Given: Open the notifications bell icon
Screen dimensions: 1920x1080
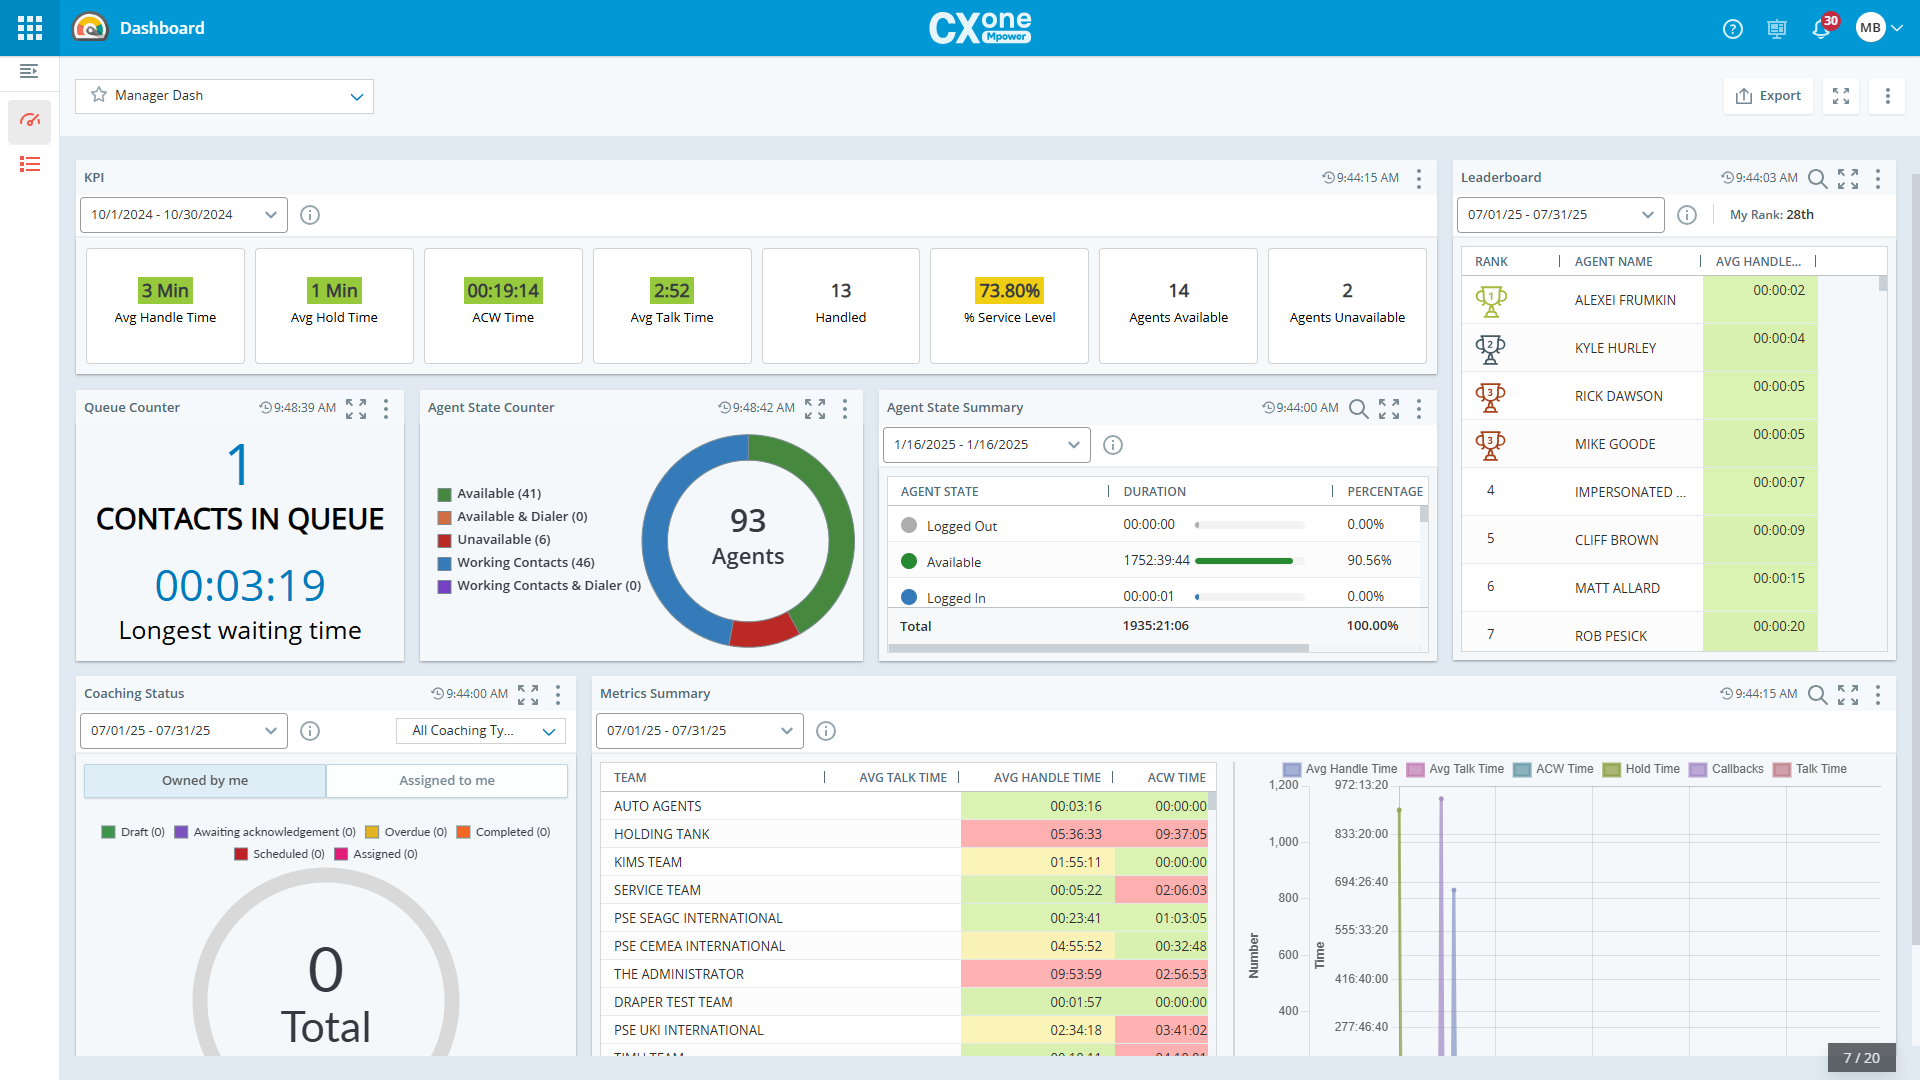Looking at the screenshot, I should 1822,28.
